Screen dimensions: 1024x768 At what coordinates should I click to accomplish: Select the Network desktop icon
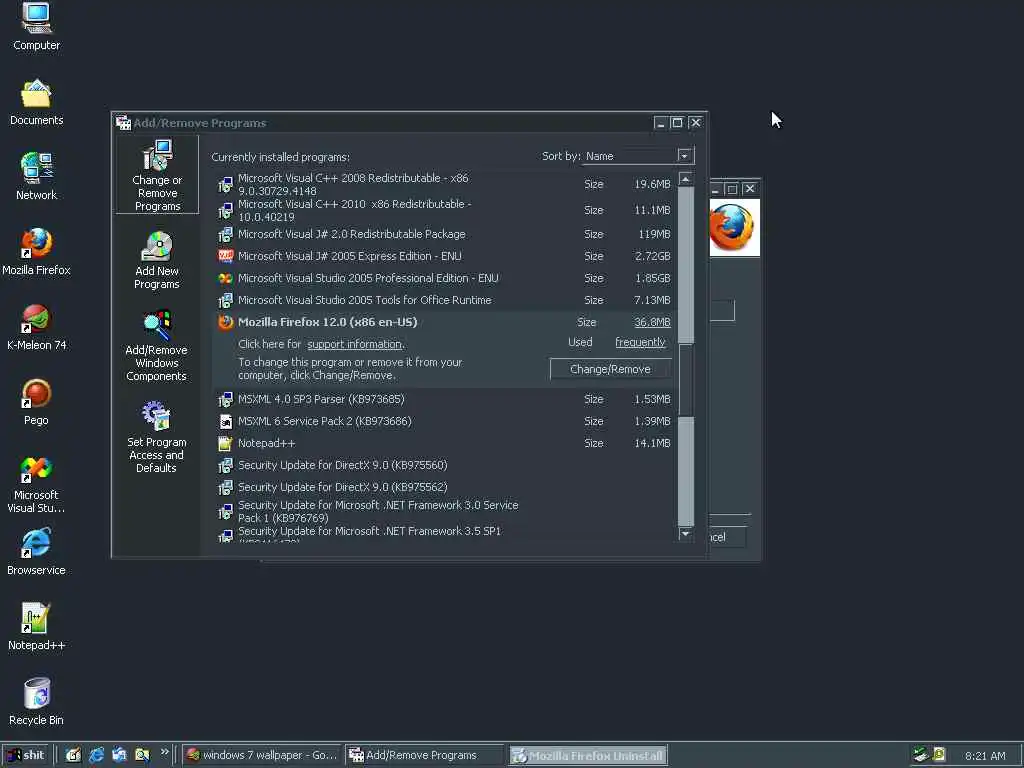click(37, 176)
